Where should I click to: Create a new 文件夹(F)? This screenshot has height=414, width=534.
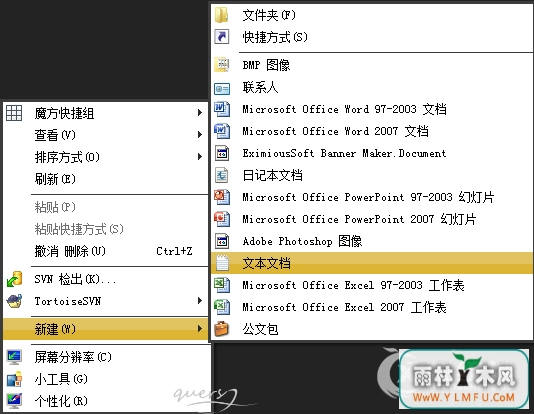(372, 15)
